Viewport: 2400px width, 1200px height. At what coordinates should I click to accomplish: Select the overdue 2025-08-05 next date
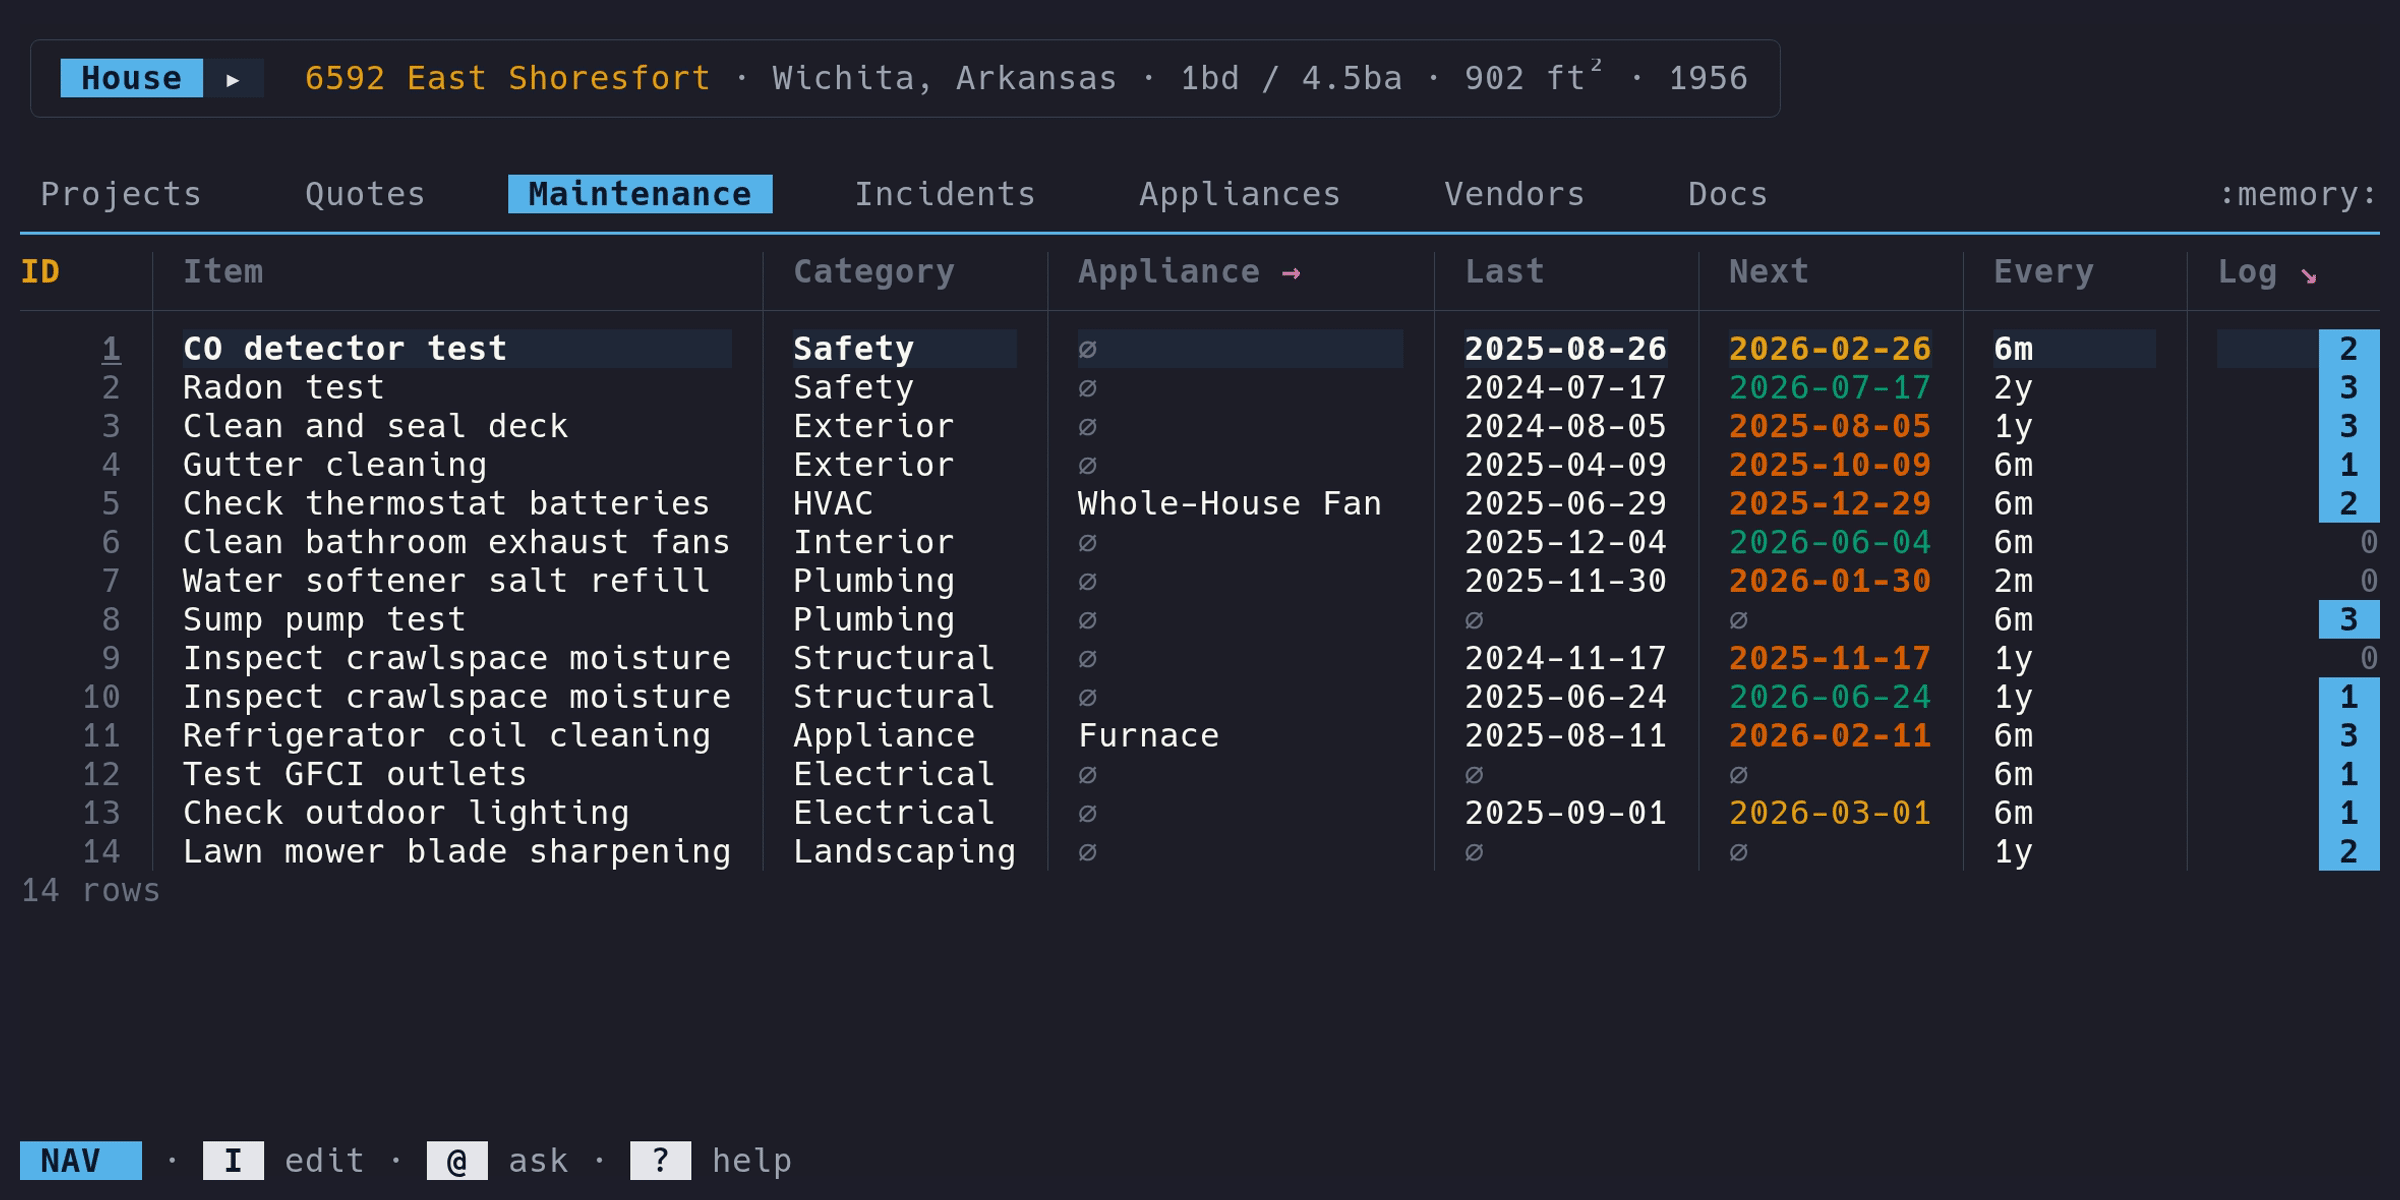click(x=1829, y=427)
